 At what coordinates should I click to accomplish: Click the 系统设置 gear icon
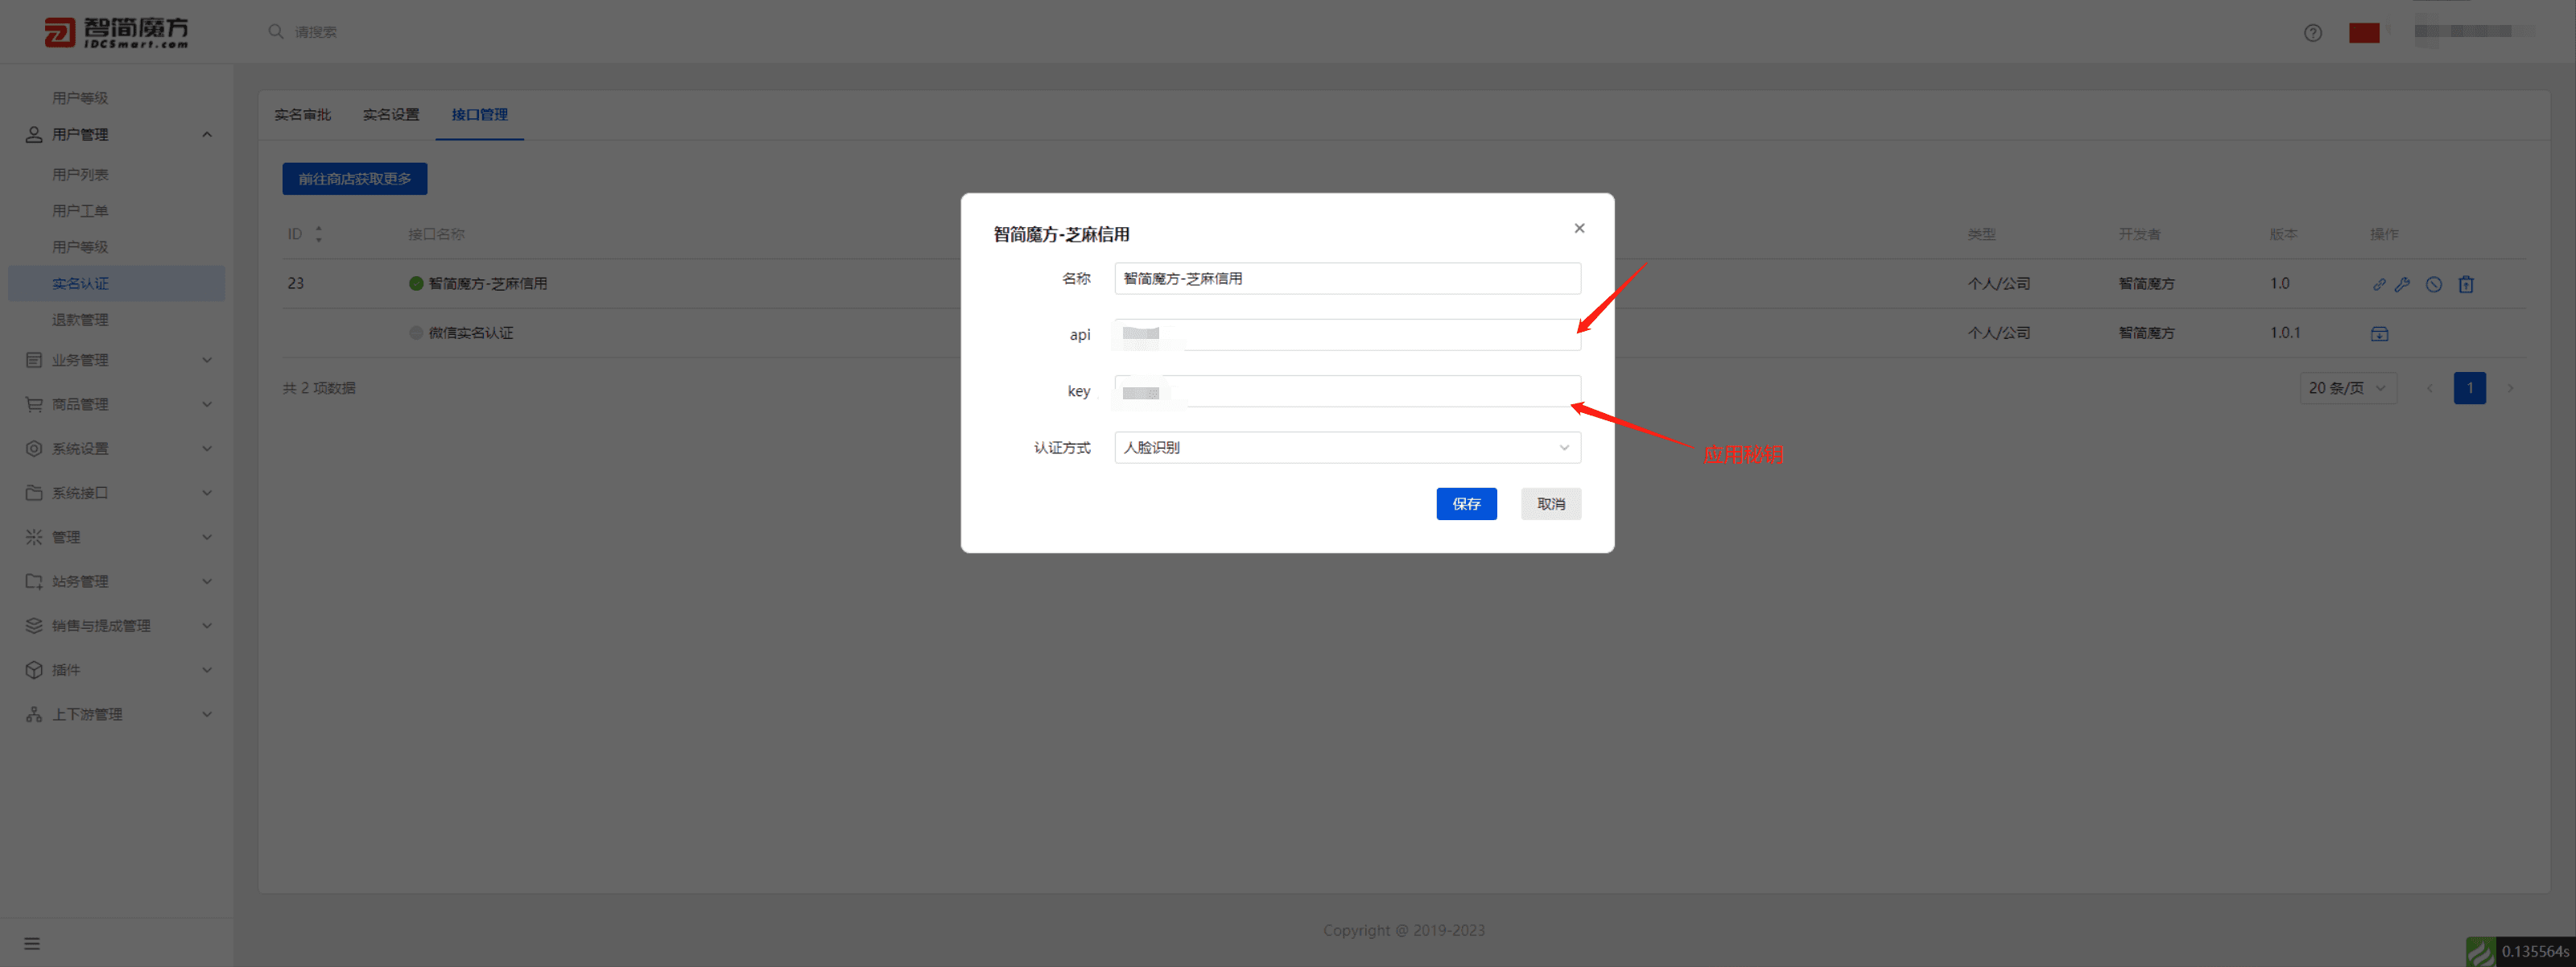(34, 448)
